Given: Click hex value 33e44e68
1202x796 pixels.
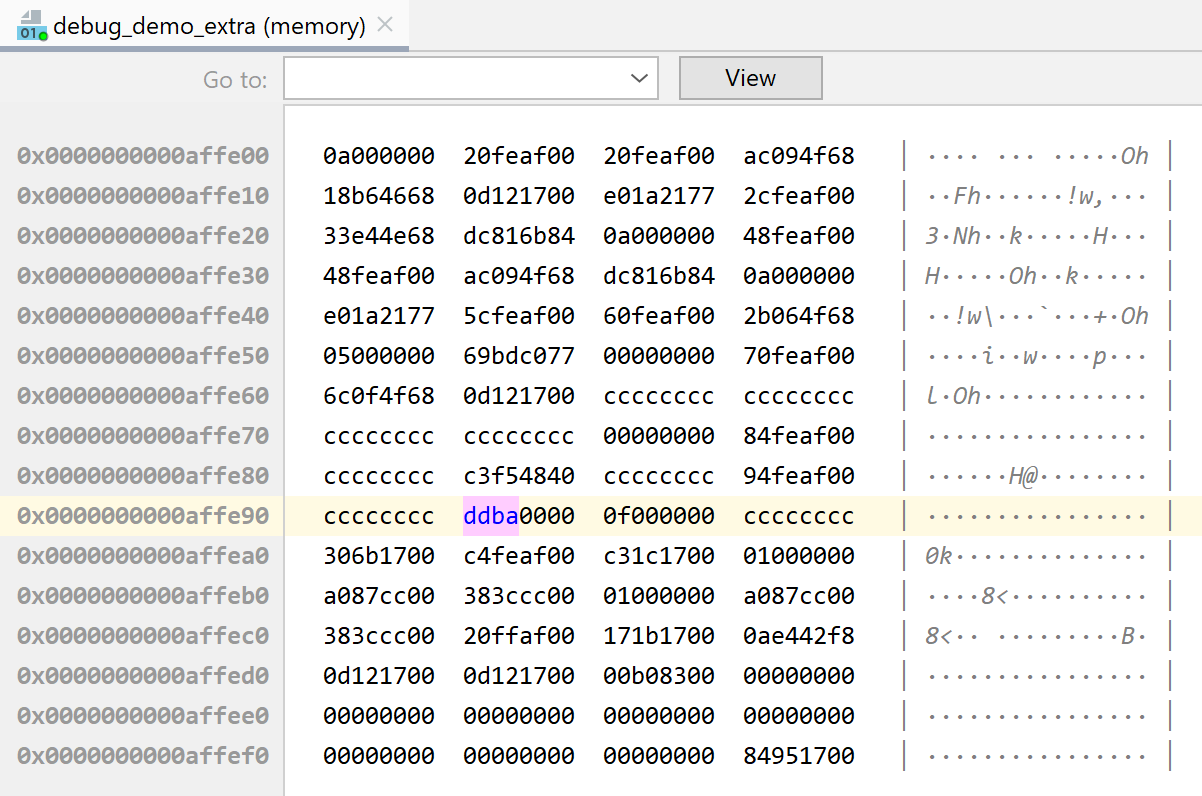Looking at the screenshot, I should 379,236.
